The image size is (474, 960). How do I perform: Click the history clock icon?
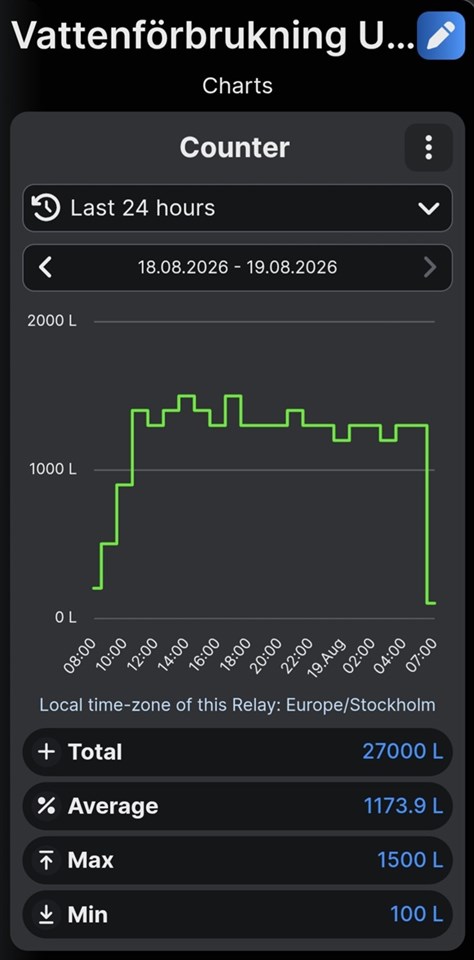click(x=46, y=208)
